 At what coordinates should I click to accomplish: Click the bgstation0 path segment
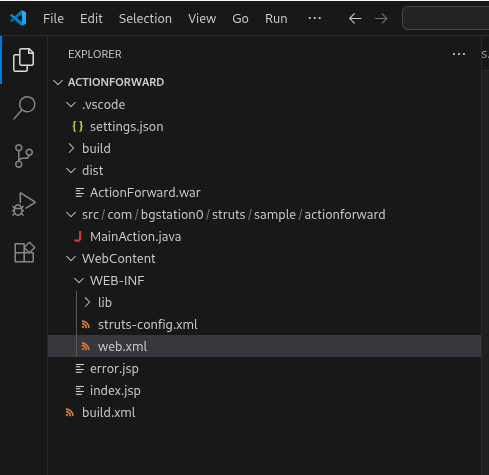pyautogui.click(x=172, y=215)
